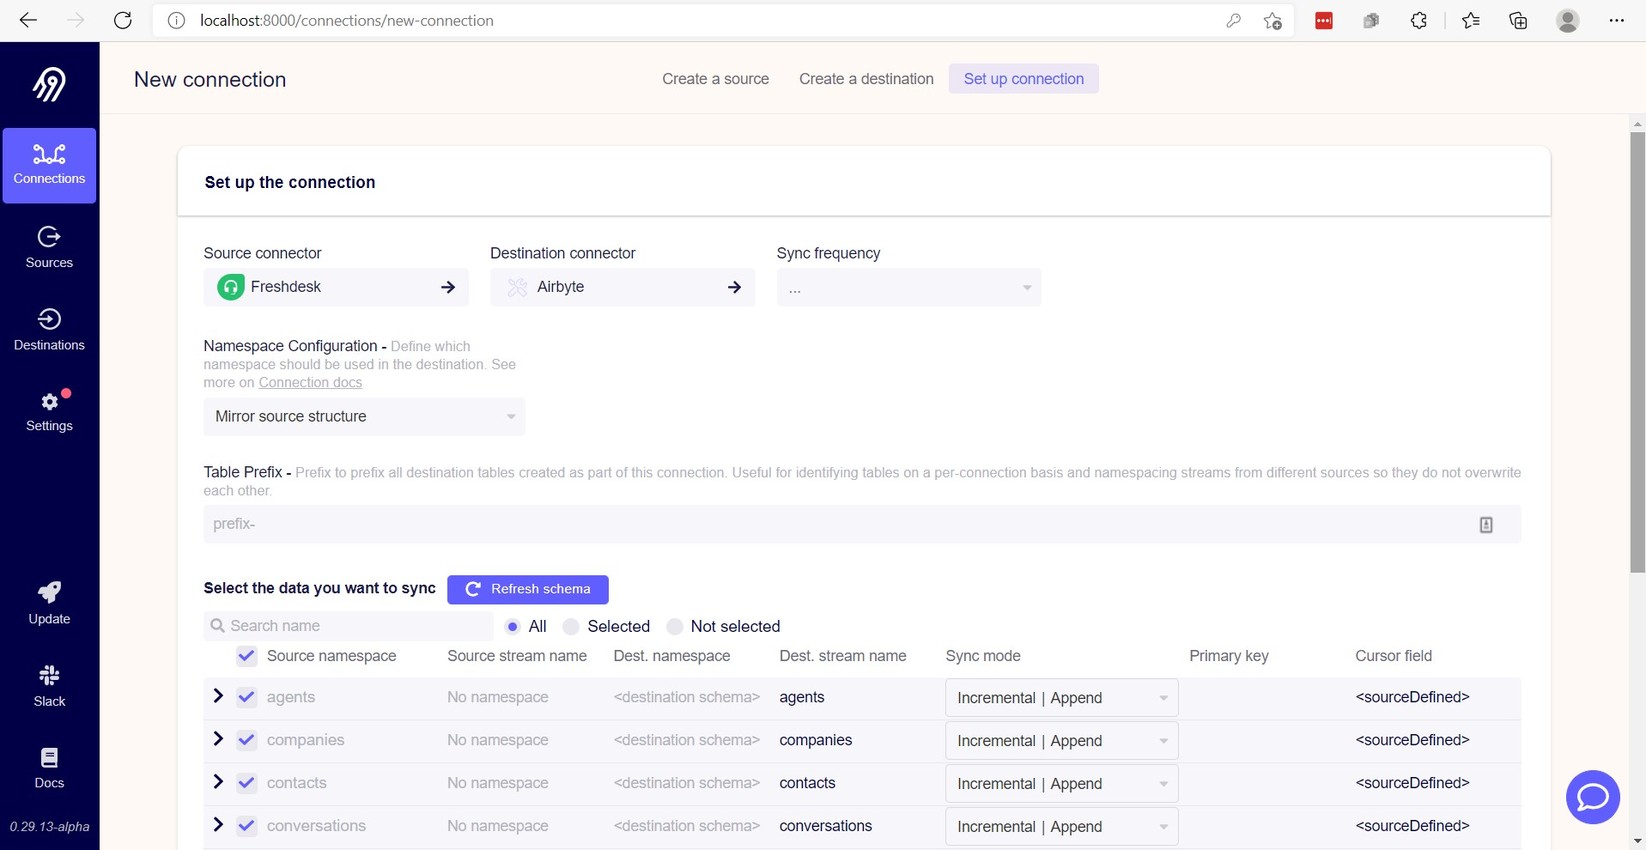1646x850 pixels.
Task: Open Sources in the sidebar
Action: tap(49, 248)
